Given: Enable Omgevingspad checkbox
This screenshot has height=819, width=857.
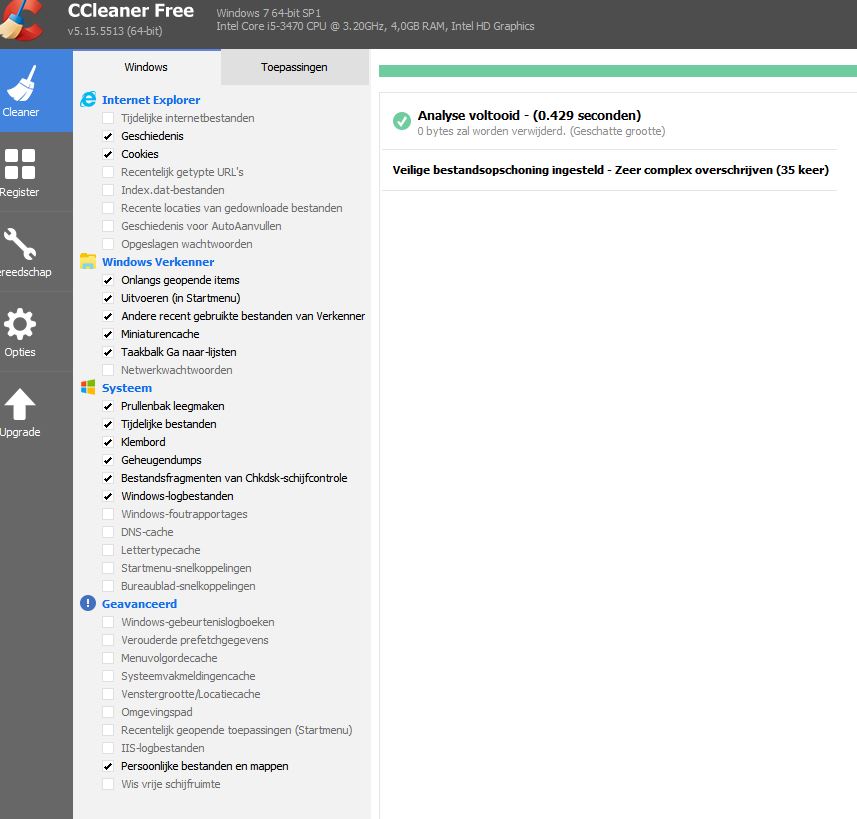Looking at the screenshot, I should [x=108, y=712].
